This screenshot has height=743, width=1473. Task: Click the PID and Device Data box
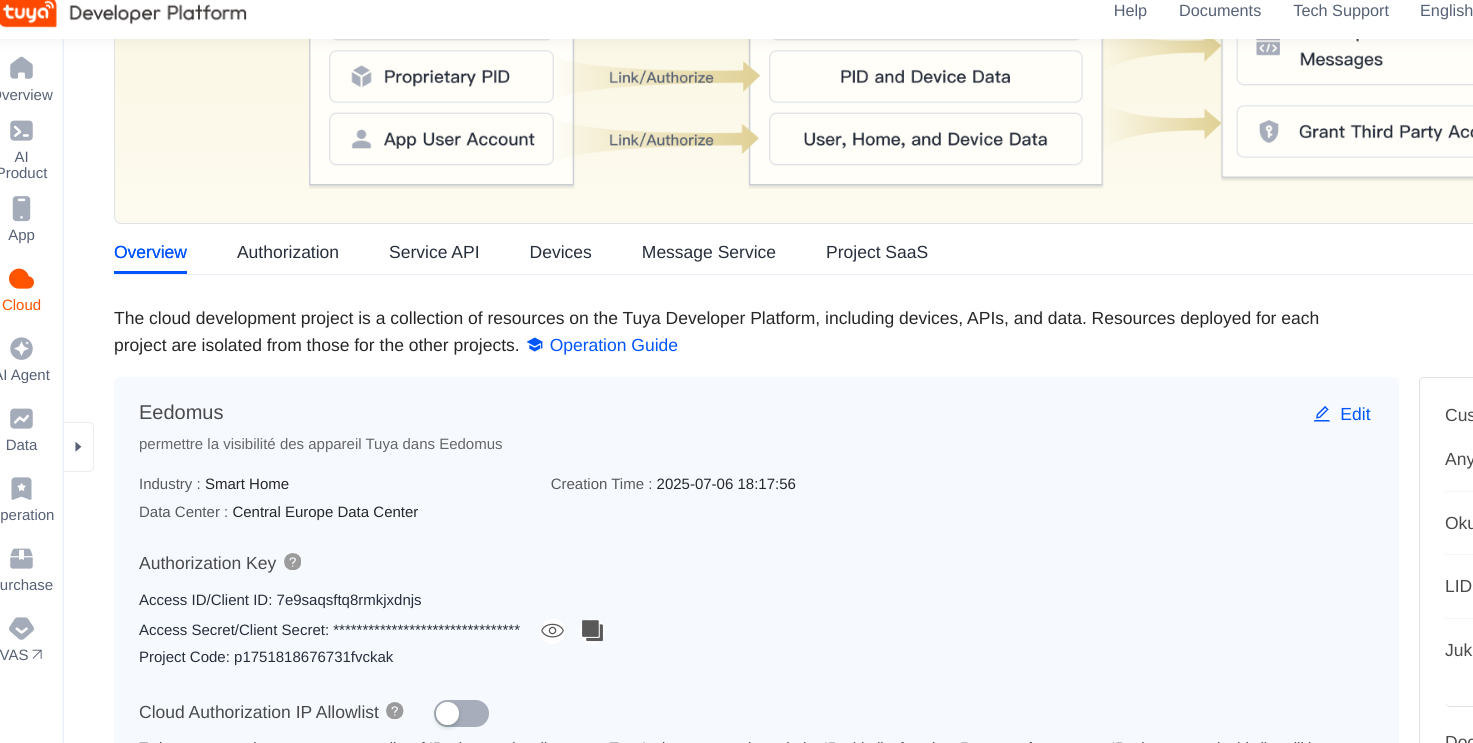pyautogui.click(x=925, y=77)
